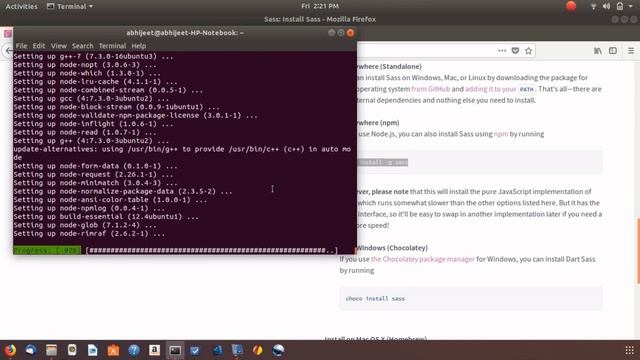The height and width of the screenshot is (360, 640).
Task: Expand the system menu arrow in top bar
Action: (x=631, y=7)
